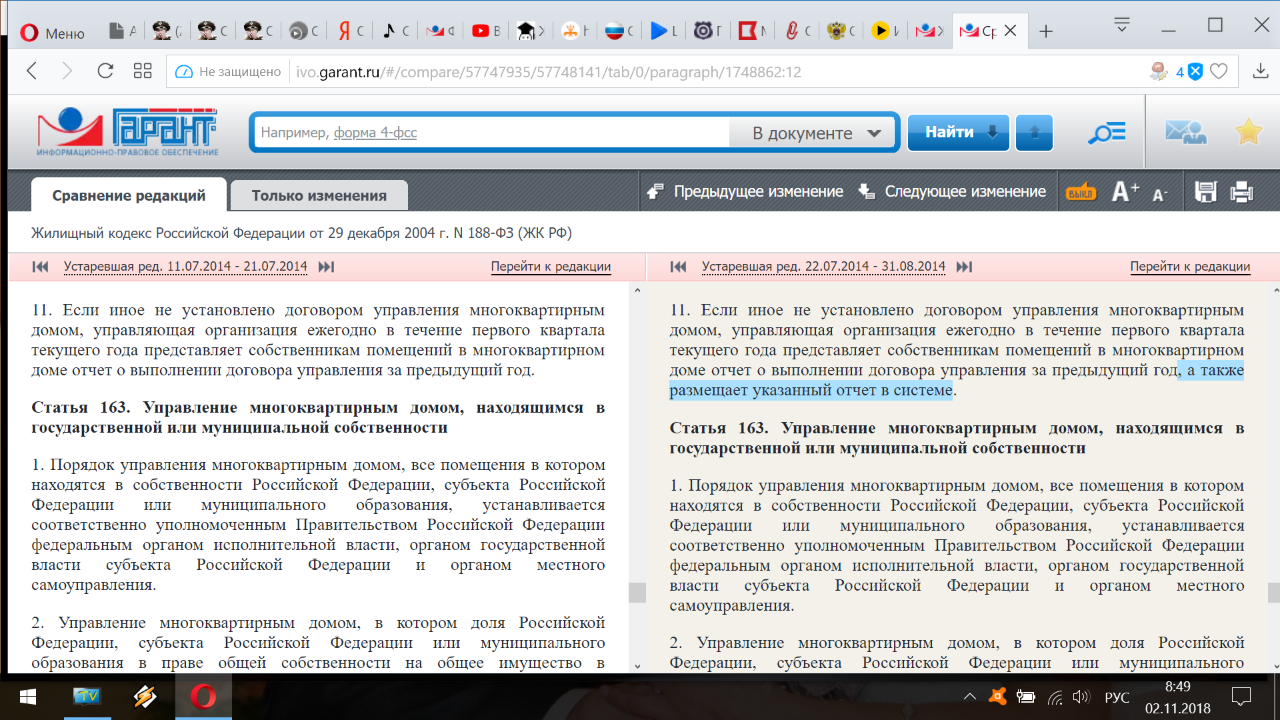
Task: Click the yellow star favorites icon
Action: 1248,132
